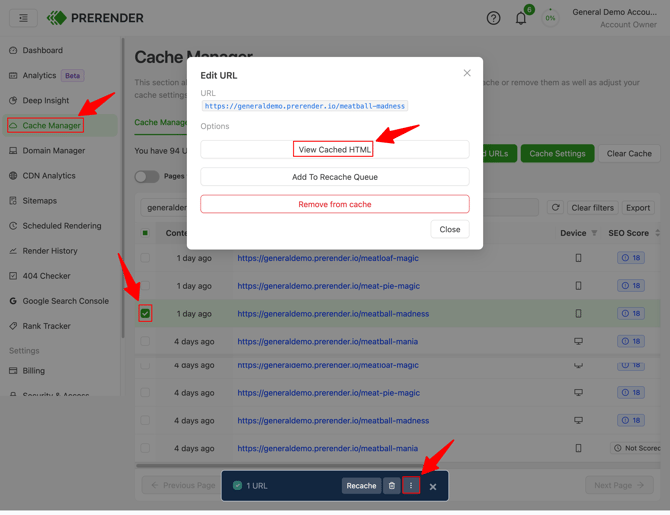This screenshot has width=670, height=515.
Task: Click Add To Recache Queue
Action: [x=335, y=177]
